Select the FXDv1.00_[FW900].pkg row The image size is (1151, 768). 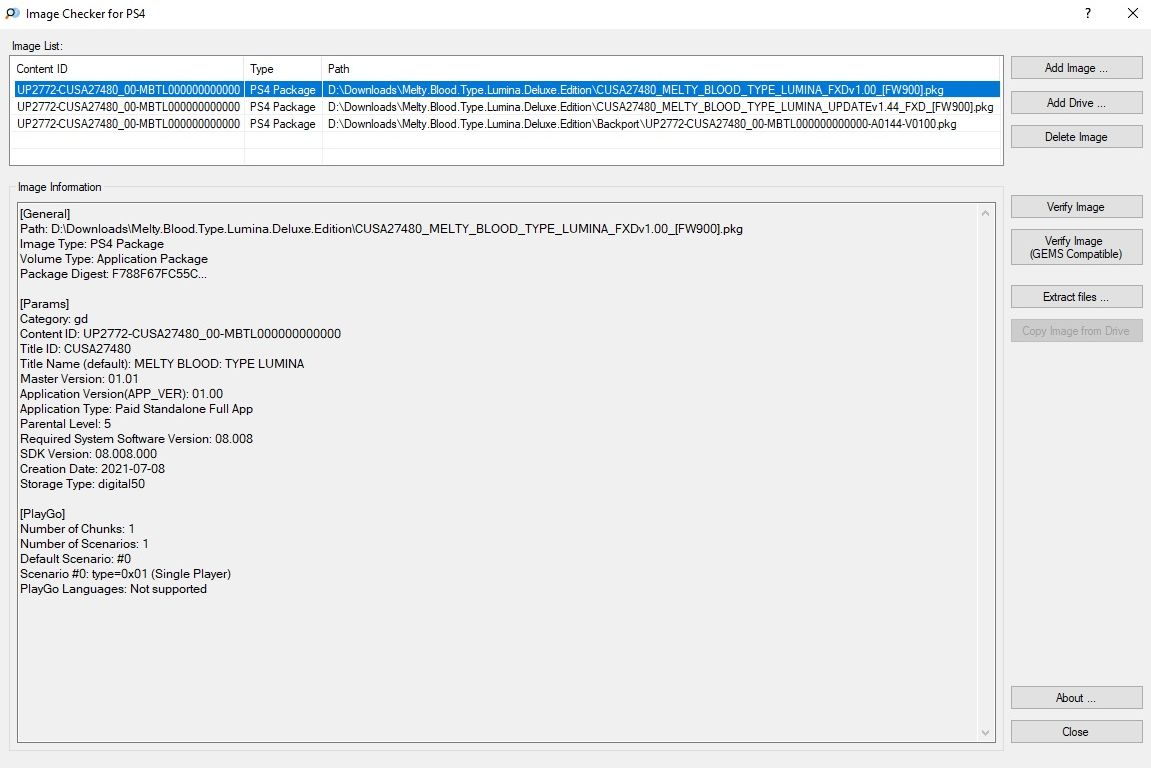tap(507, 90)
